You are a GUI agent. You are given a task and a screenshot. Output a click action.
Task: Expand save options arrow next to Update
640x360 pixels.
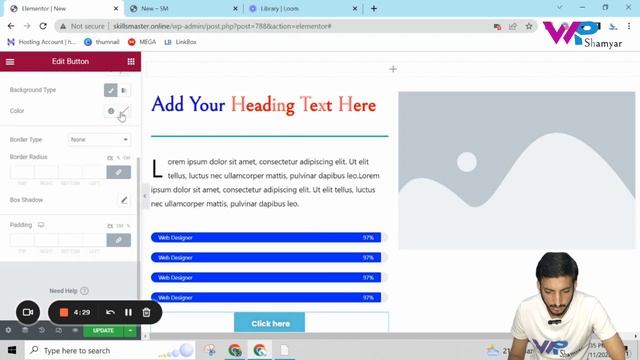click(x=130, y=331)
